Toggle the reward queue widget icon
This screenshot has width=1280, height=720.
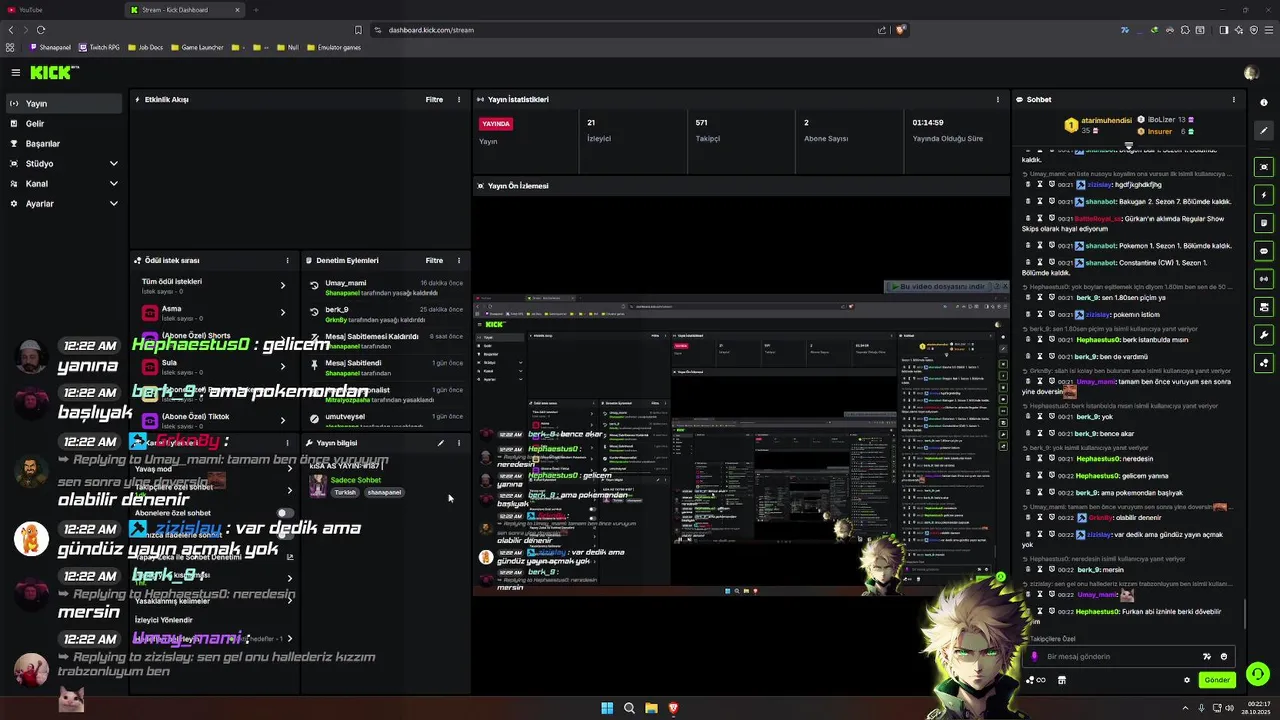(x=1264, y=307)
